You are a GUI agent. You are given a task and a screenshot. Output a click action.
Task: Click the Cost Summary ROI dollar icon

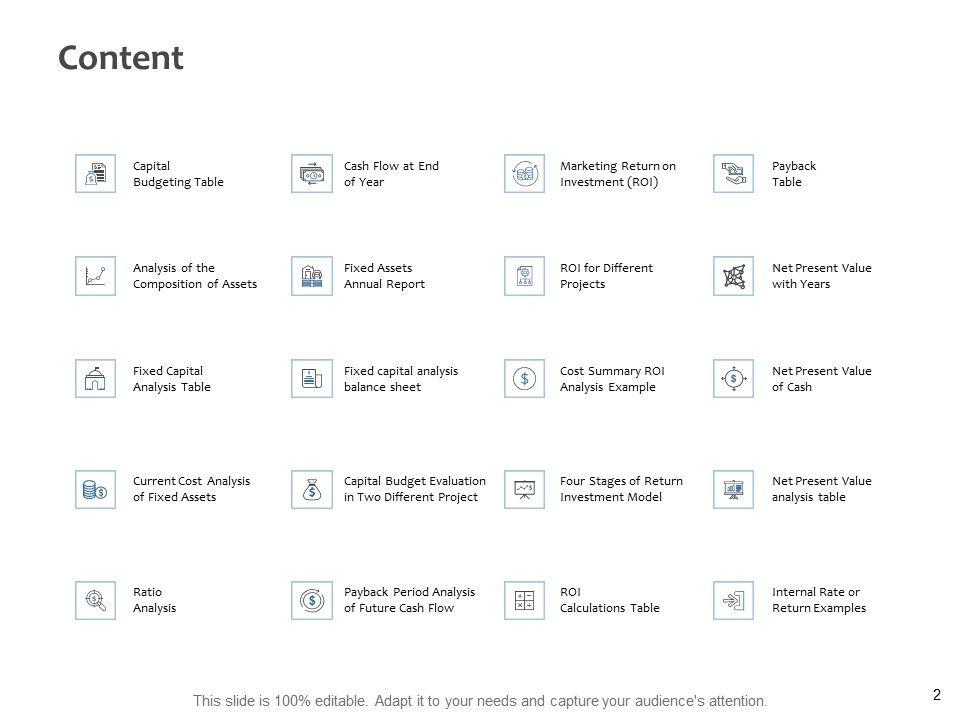click(x=525, y=379)
